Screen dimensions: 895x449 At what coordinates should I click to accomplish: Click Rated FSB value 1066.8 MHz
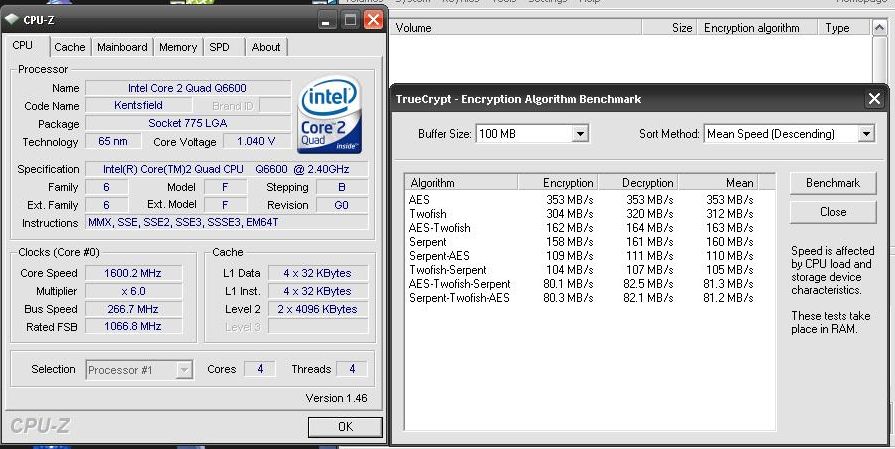134,326
